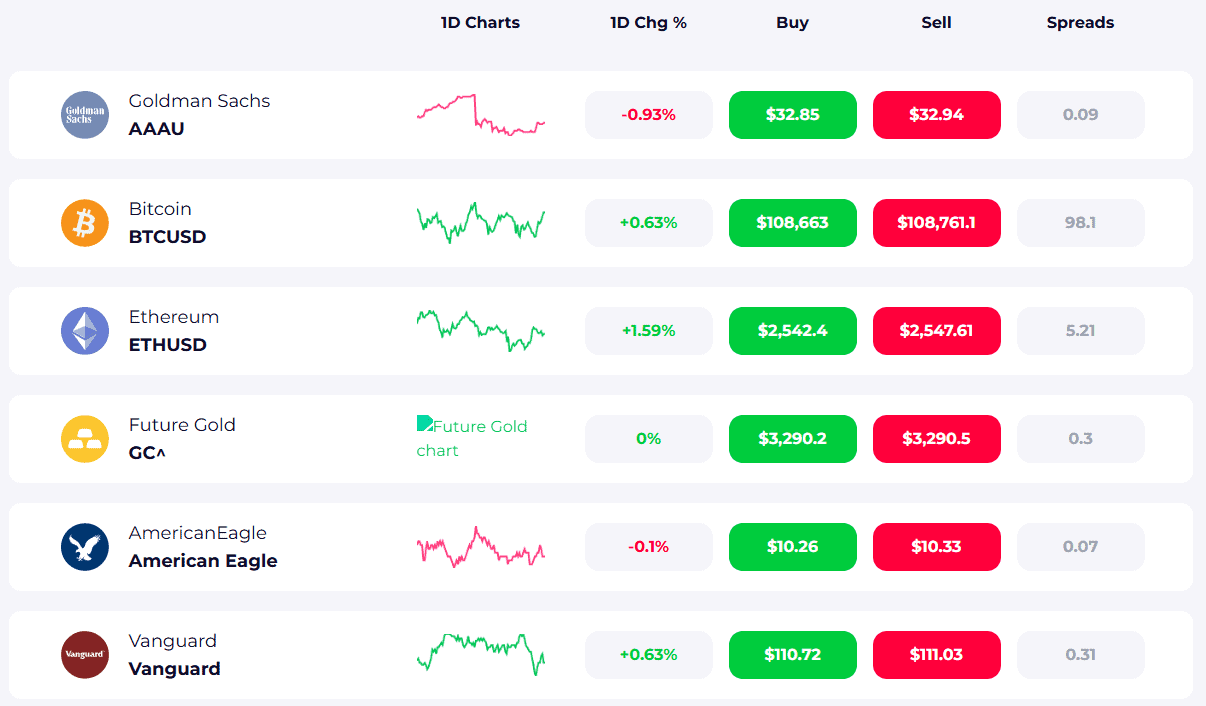Sell American Eagle at $10.33
Viewport: 1206px width, 706px height.
936,547
